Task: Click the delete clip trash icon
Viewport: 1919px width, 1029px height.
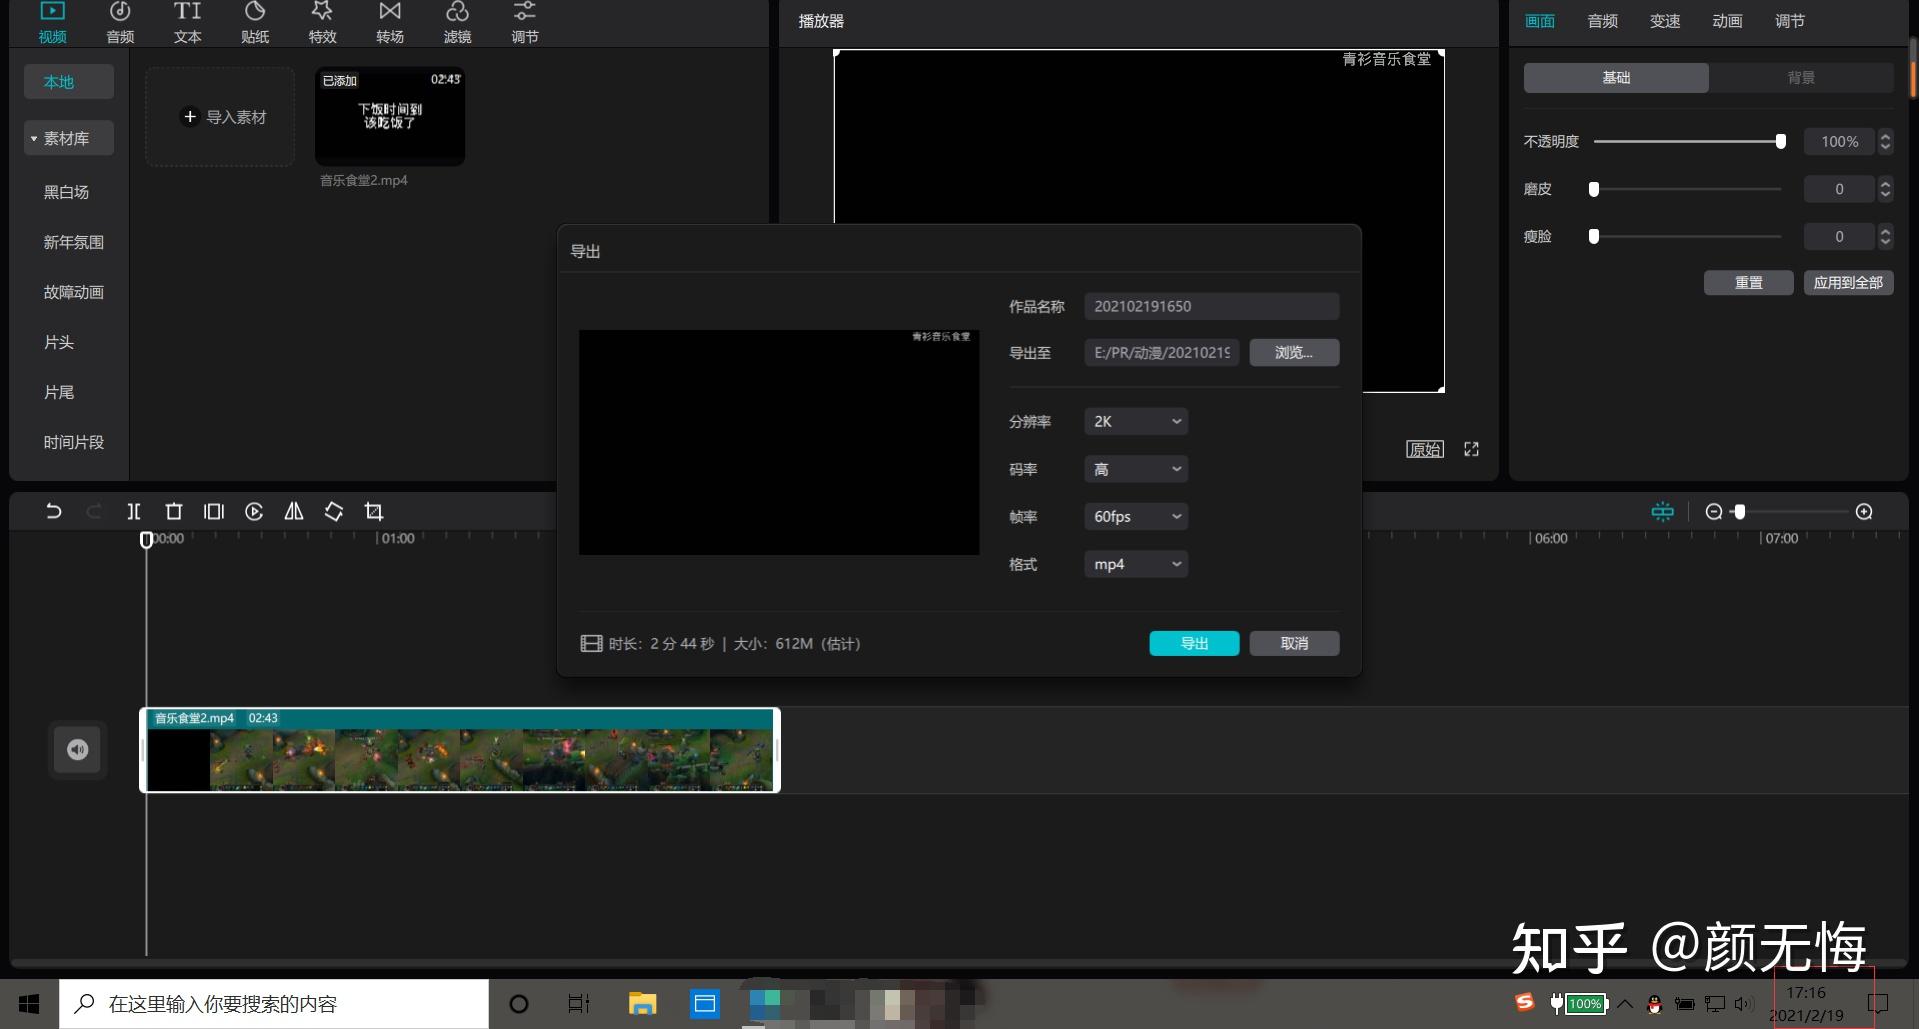Action: [x=174, y=512]
